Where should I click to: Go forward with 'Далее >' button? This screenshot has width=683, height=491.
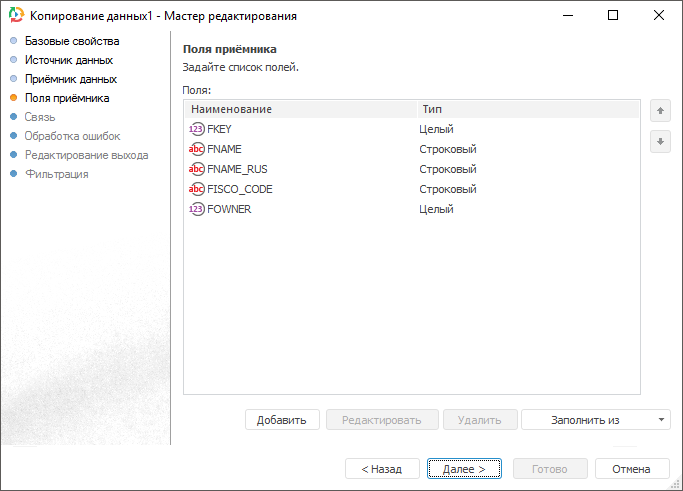[464, 469]
